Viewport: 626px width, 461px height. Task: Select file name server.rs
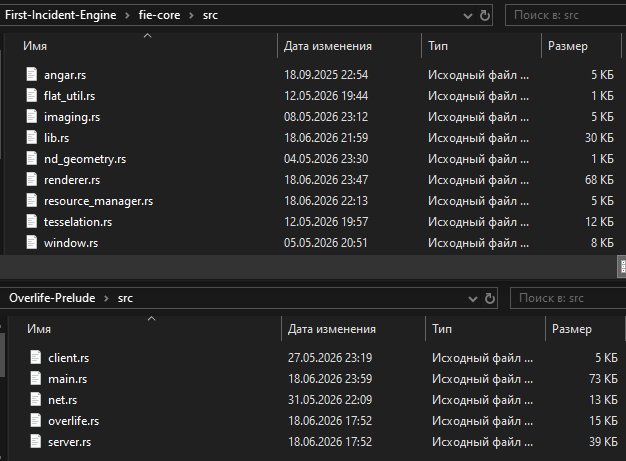[69, 442]
